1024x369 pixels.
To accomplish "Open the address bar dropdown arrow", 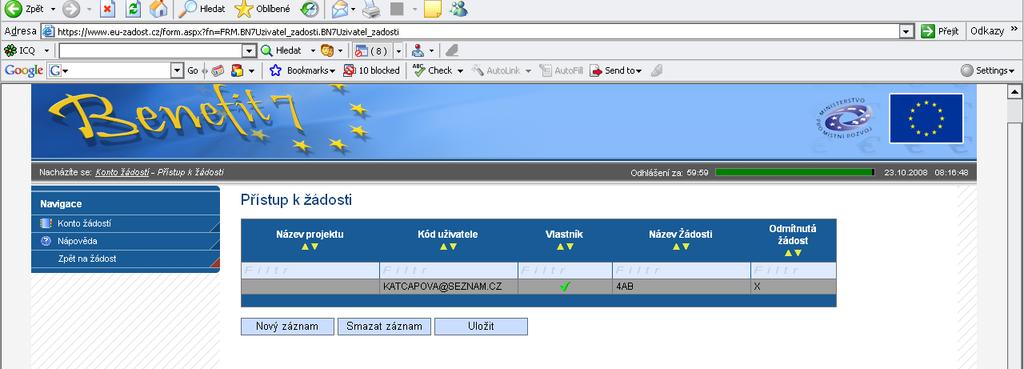I will click(906, 31).
